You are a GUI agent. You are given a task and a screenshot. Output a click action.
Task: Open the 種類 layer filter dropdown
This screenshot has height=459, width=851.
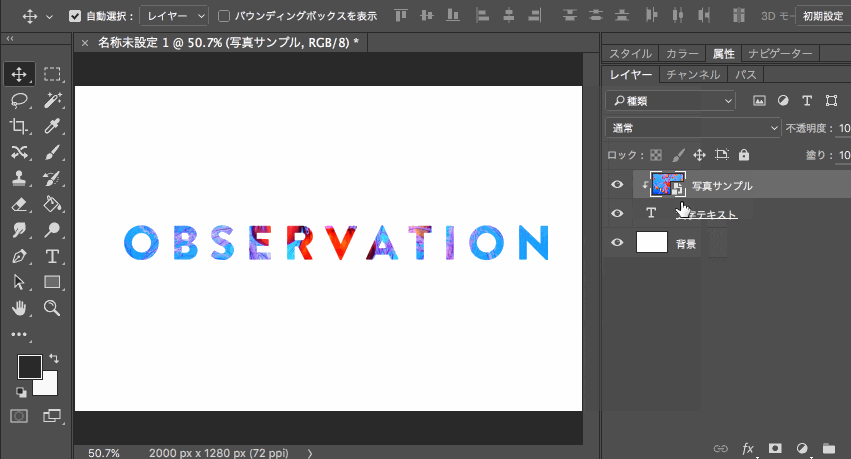[670, 100]
